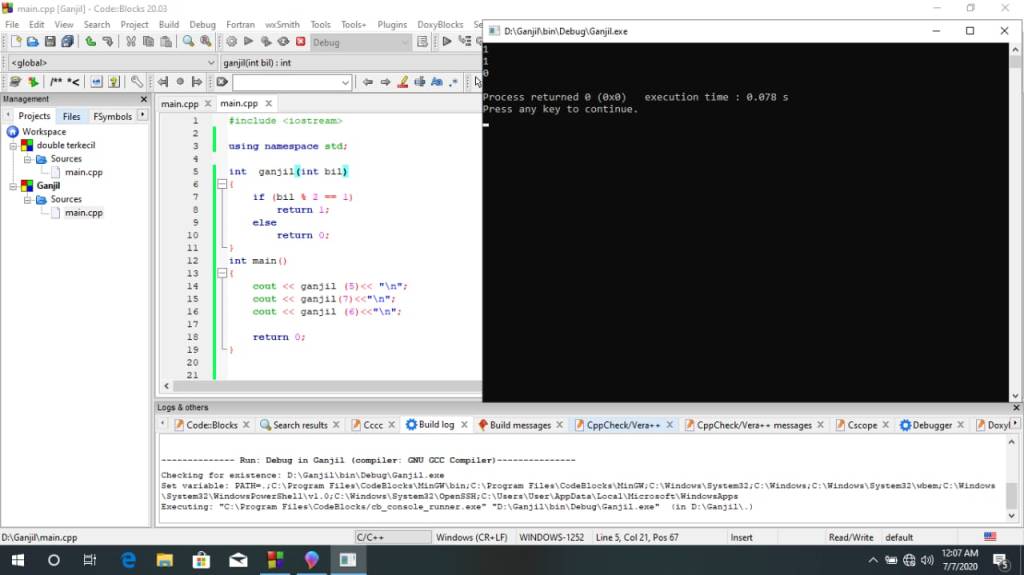Open the Windows Start menu
The height and width of the screenshot is (575, 1024).
tap(18, 560)
